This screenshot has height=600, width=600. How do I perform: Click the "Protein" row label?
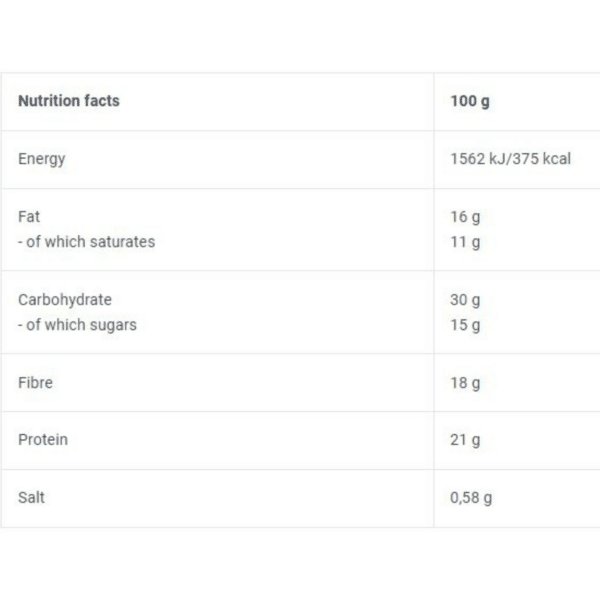[43, 440]
